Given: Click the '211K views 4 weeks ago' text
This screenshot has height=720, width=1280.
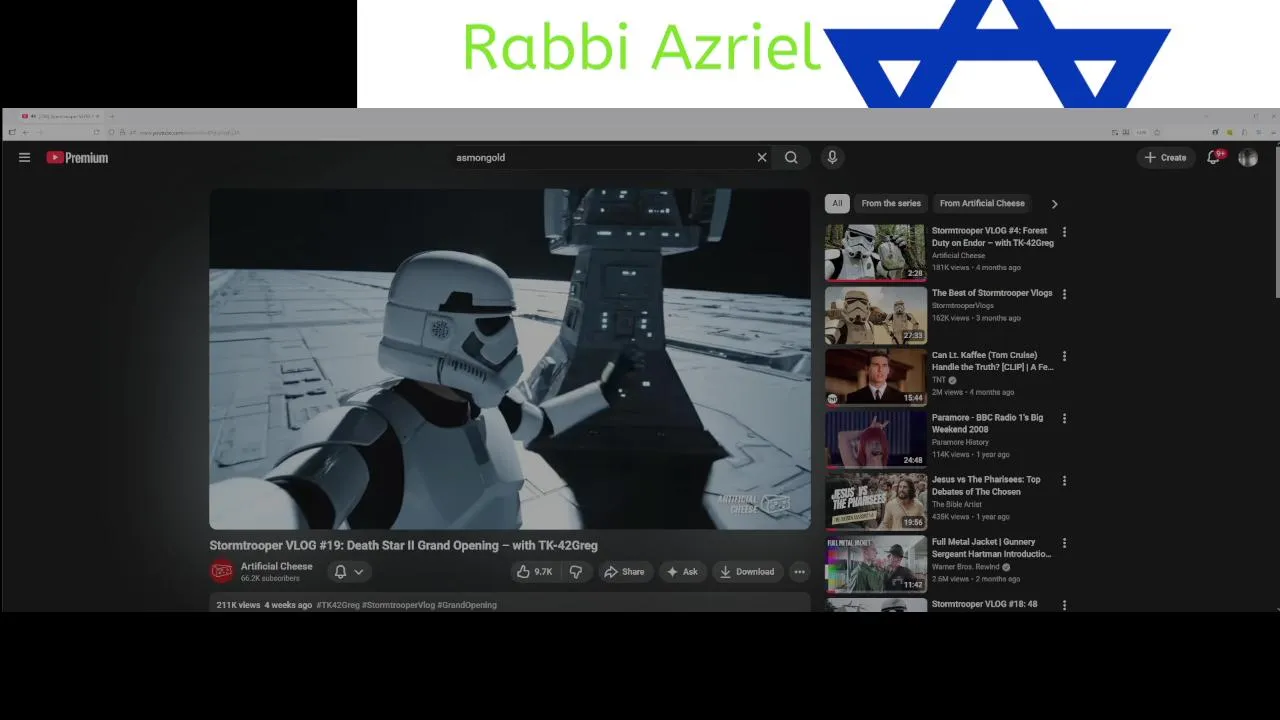Looking at the screenshot, I should click(x=265, y=605).
